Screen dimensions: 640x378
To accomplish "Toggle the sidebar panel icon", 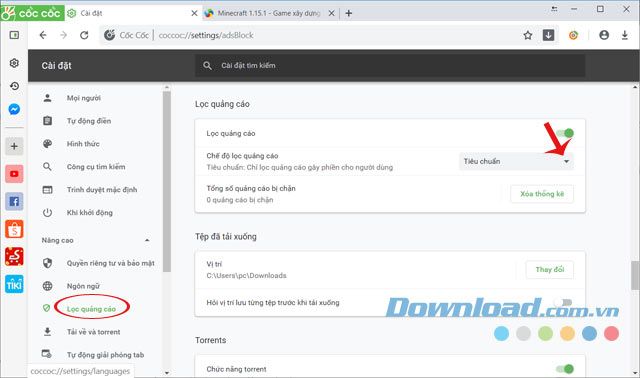I will pos(14,35).
